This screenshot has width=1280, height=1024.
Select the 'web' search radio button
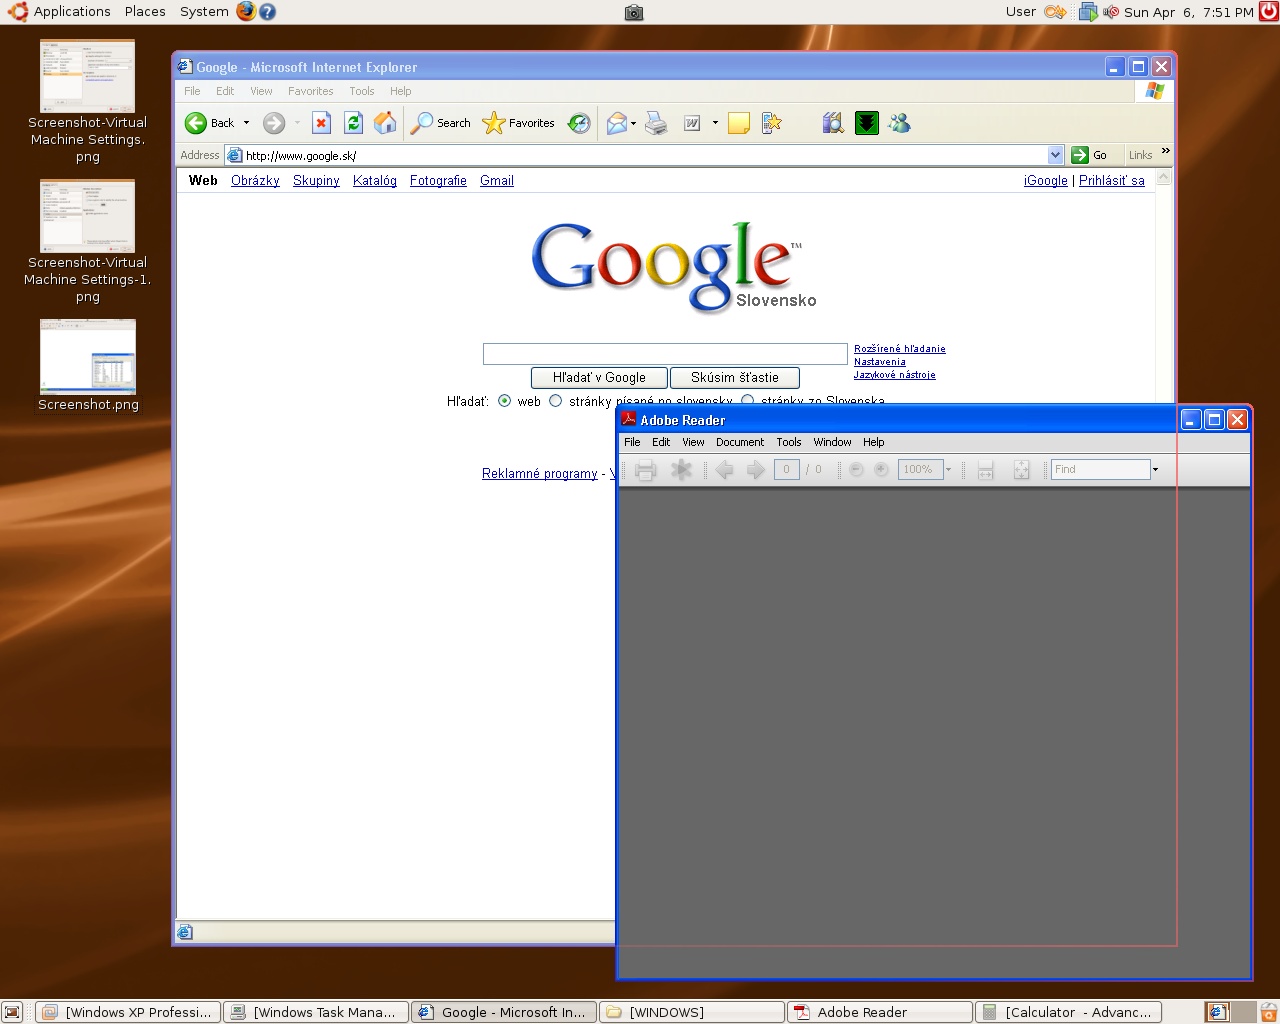(504, 401)
